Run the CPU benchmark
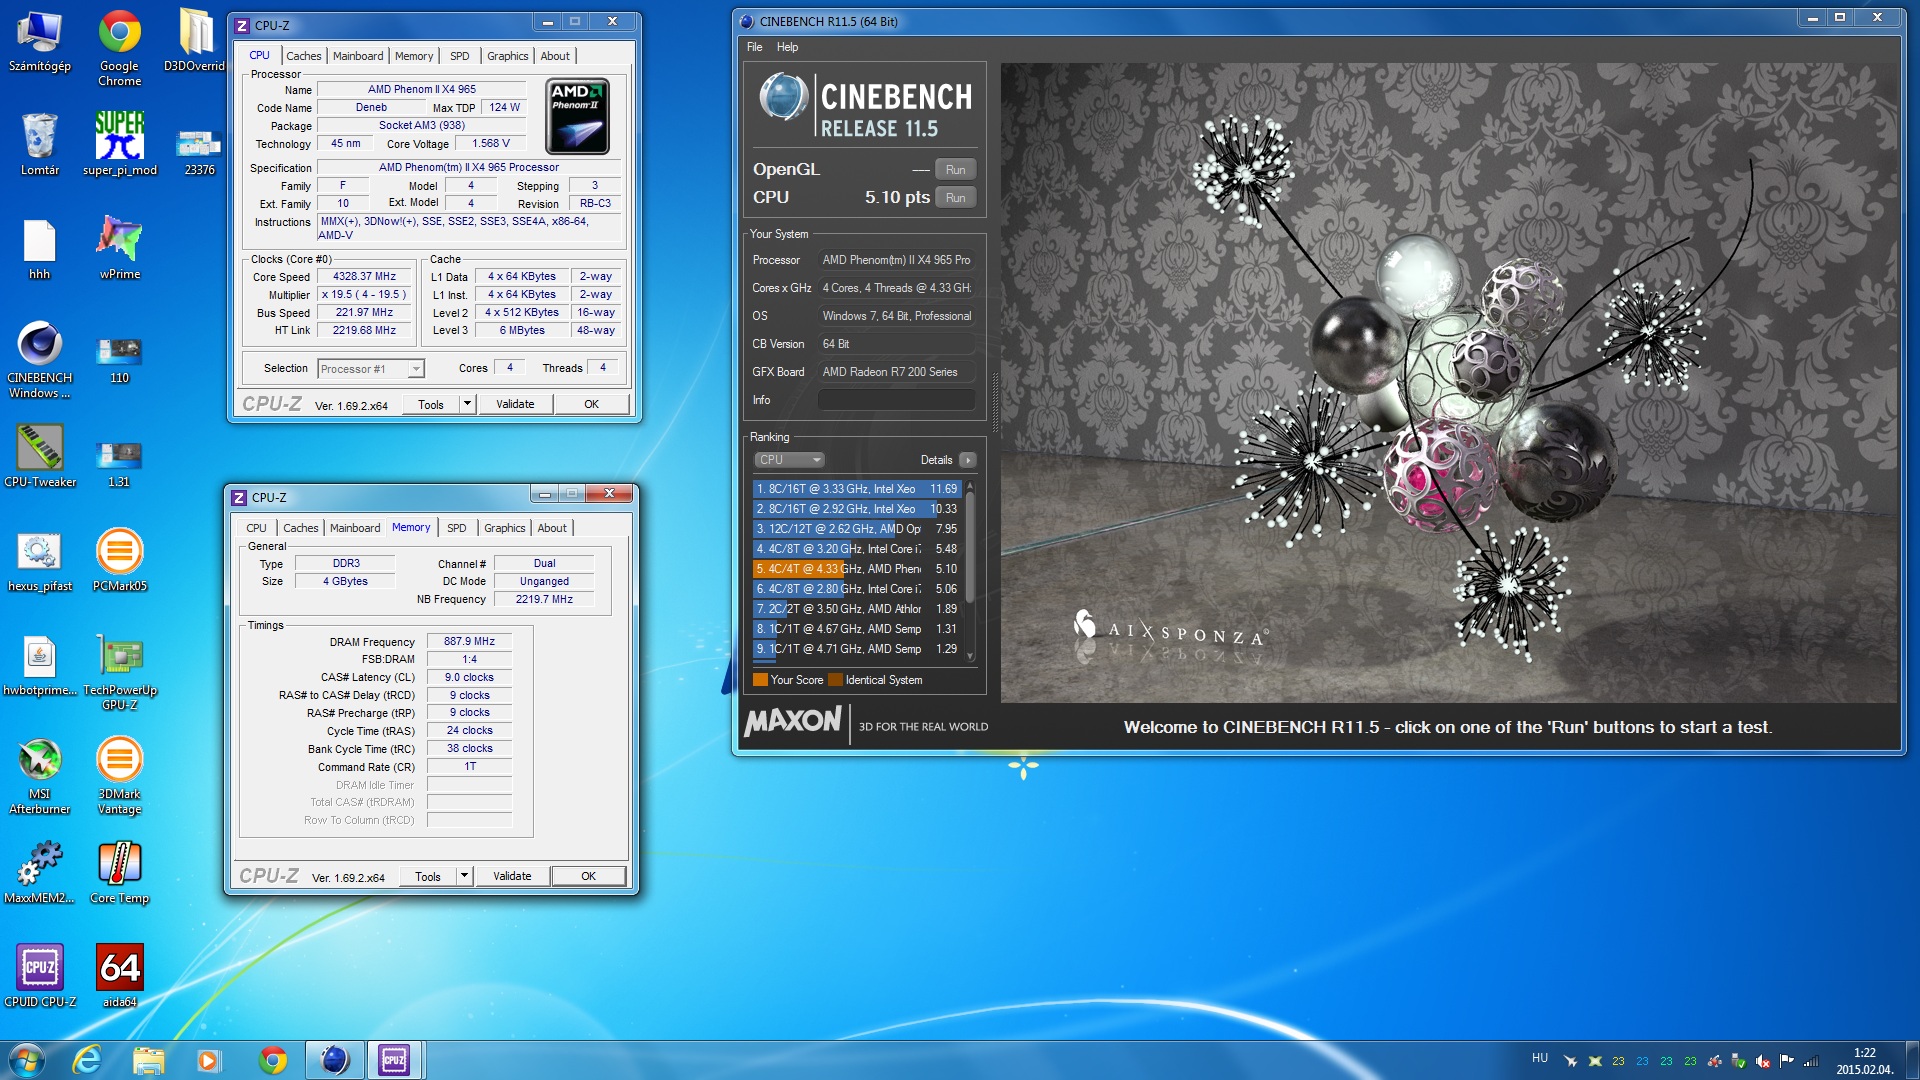This screenshot has width=1920, height=1080. [x=955, y=197]
